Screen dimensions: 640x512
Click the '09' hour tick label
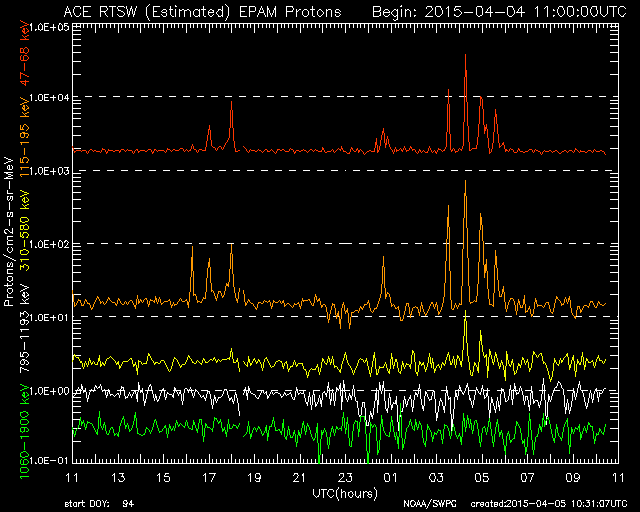coord(573,477)
